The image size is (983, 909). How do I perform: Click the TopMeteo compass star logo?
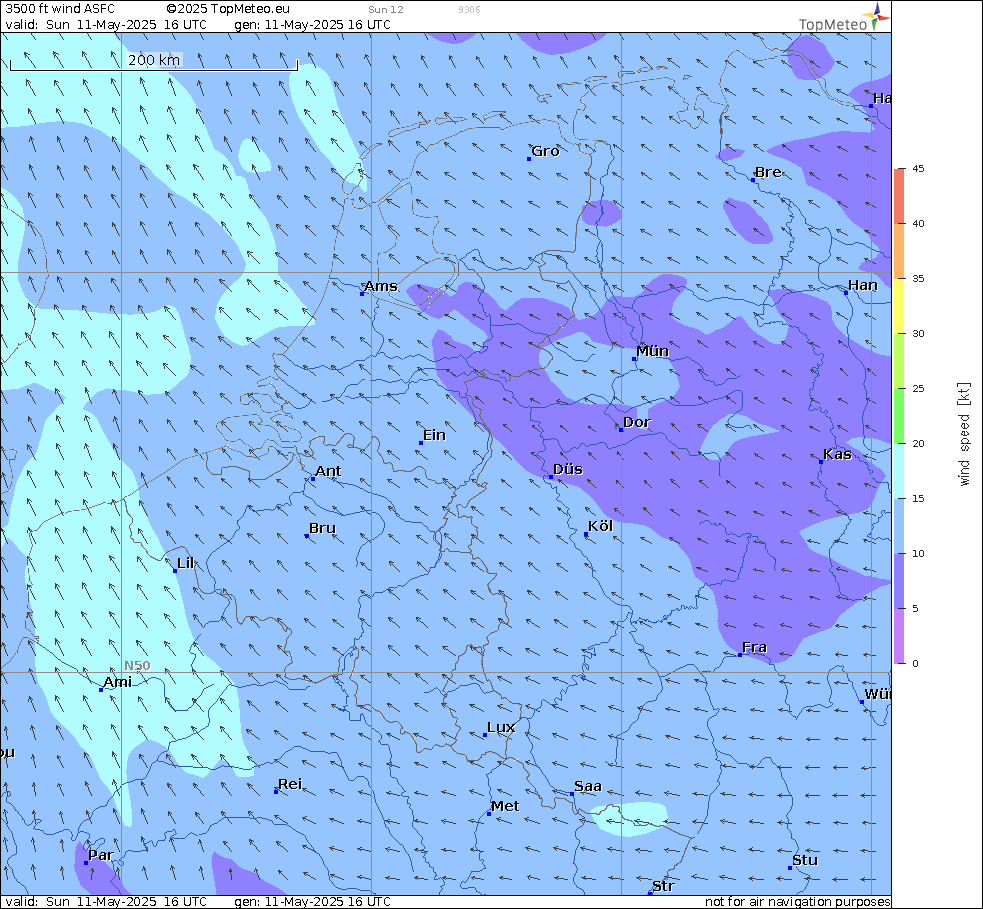(x=876, y=16)
